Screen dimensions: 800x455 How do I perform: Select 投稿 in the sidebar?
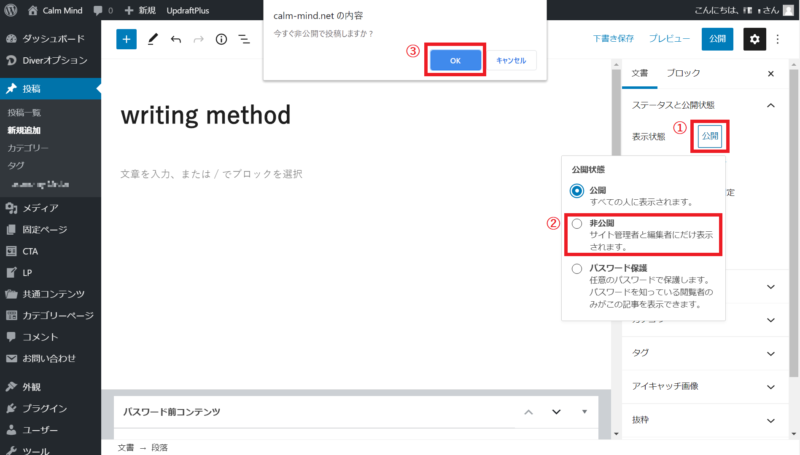coord(51,89)
